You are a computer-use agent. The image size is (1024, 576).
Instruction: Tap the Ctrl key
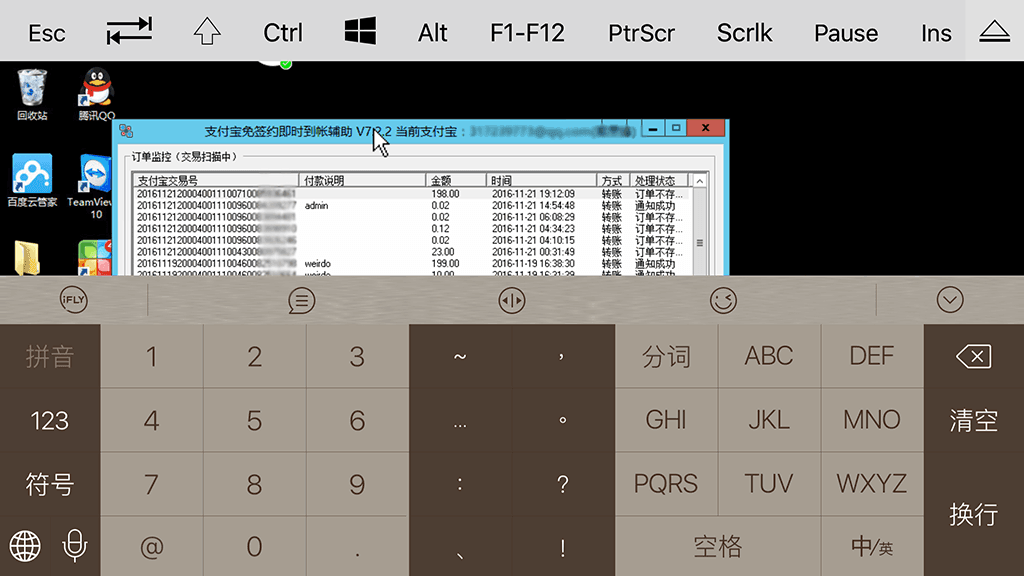click(283, 33)
